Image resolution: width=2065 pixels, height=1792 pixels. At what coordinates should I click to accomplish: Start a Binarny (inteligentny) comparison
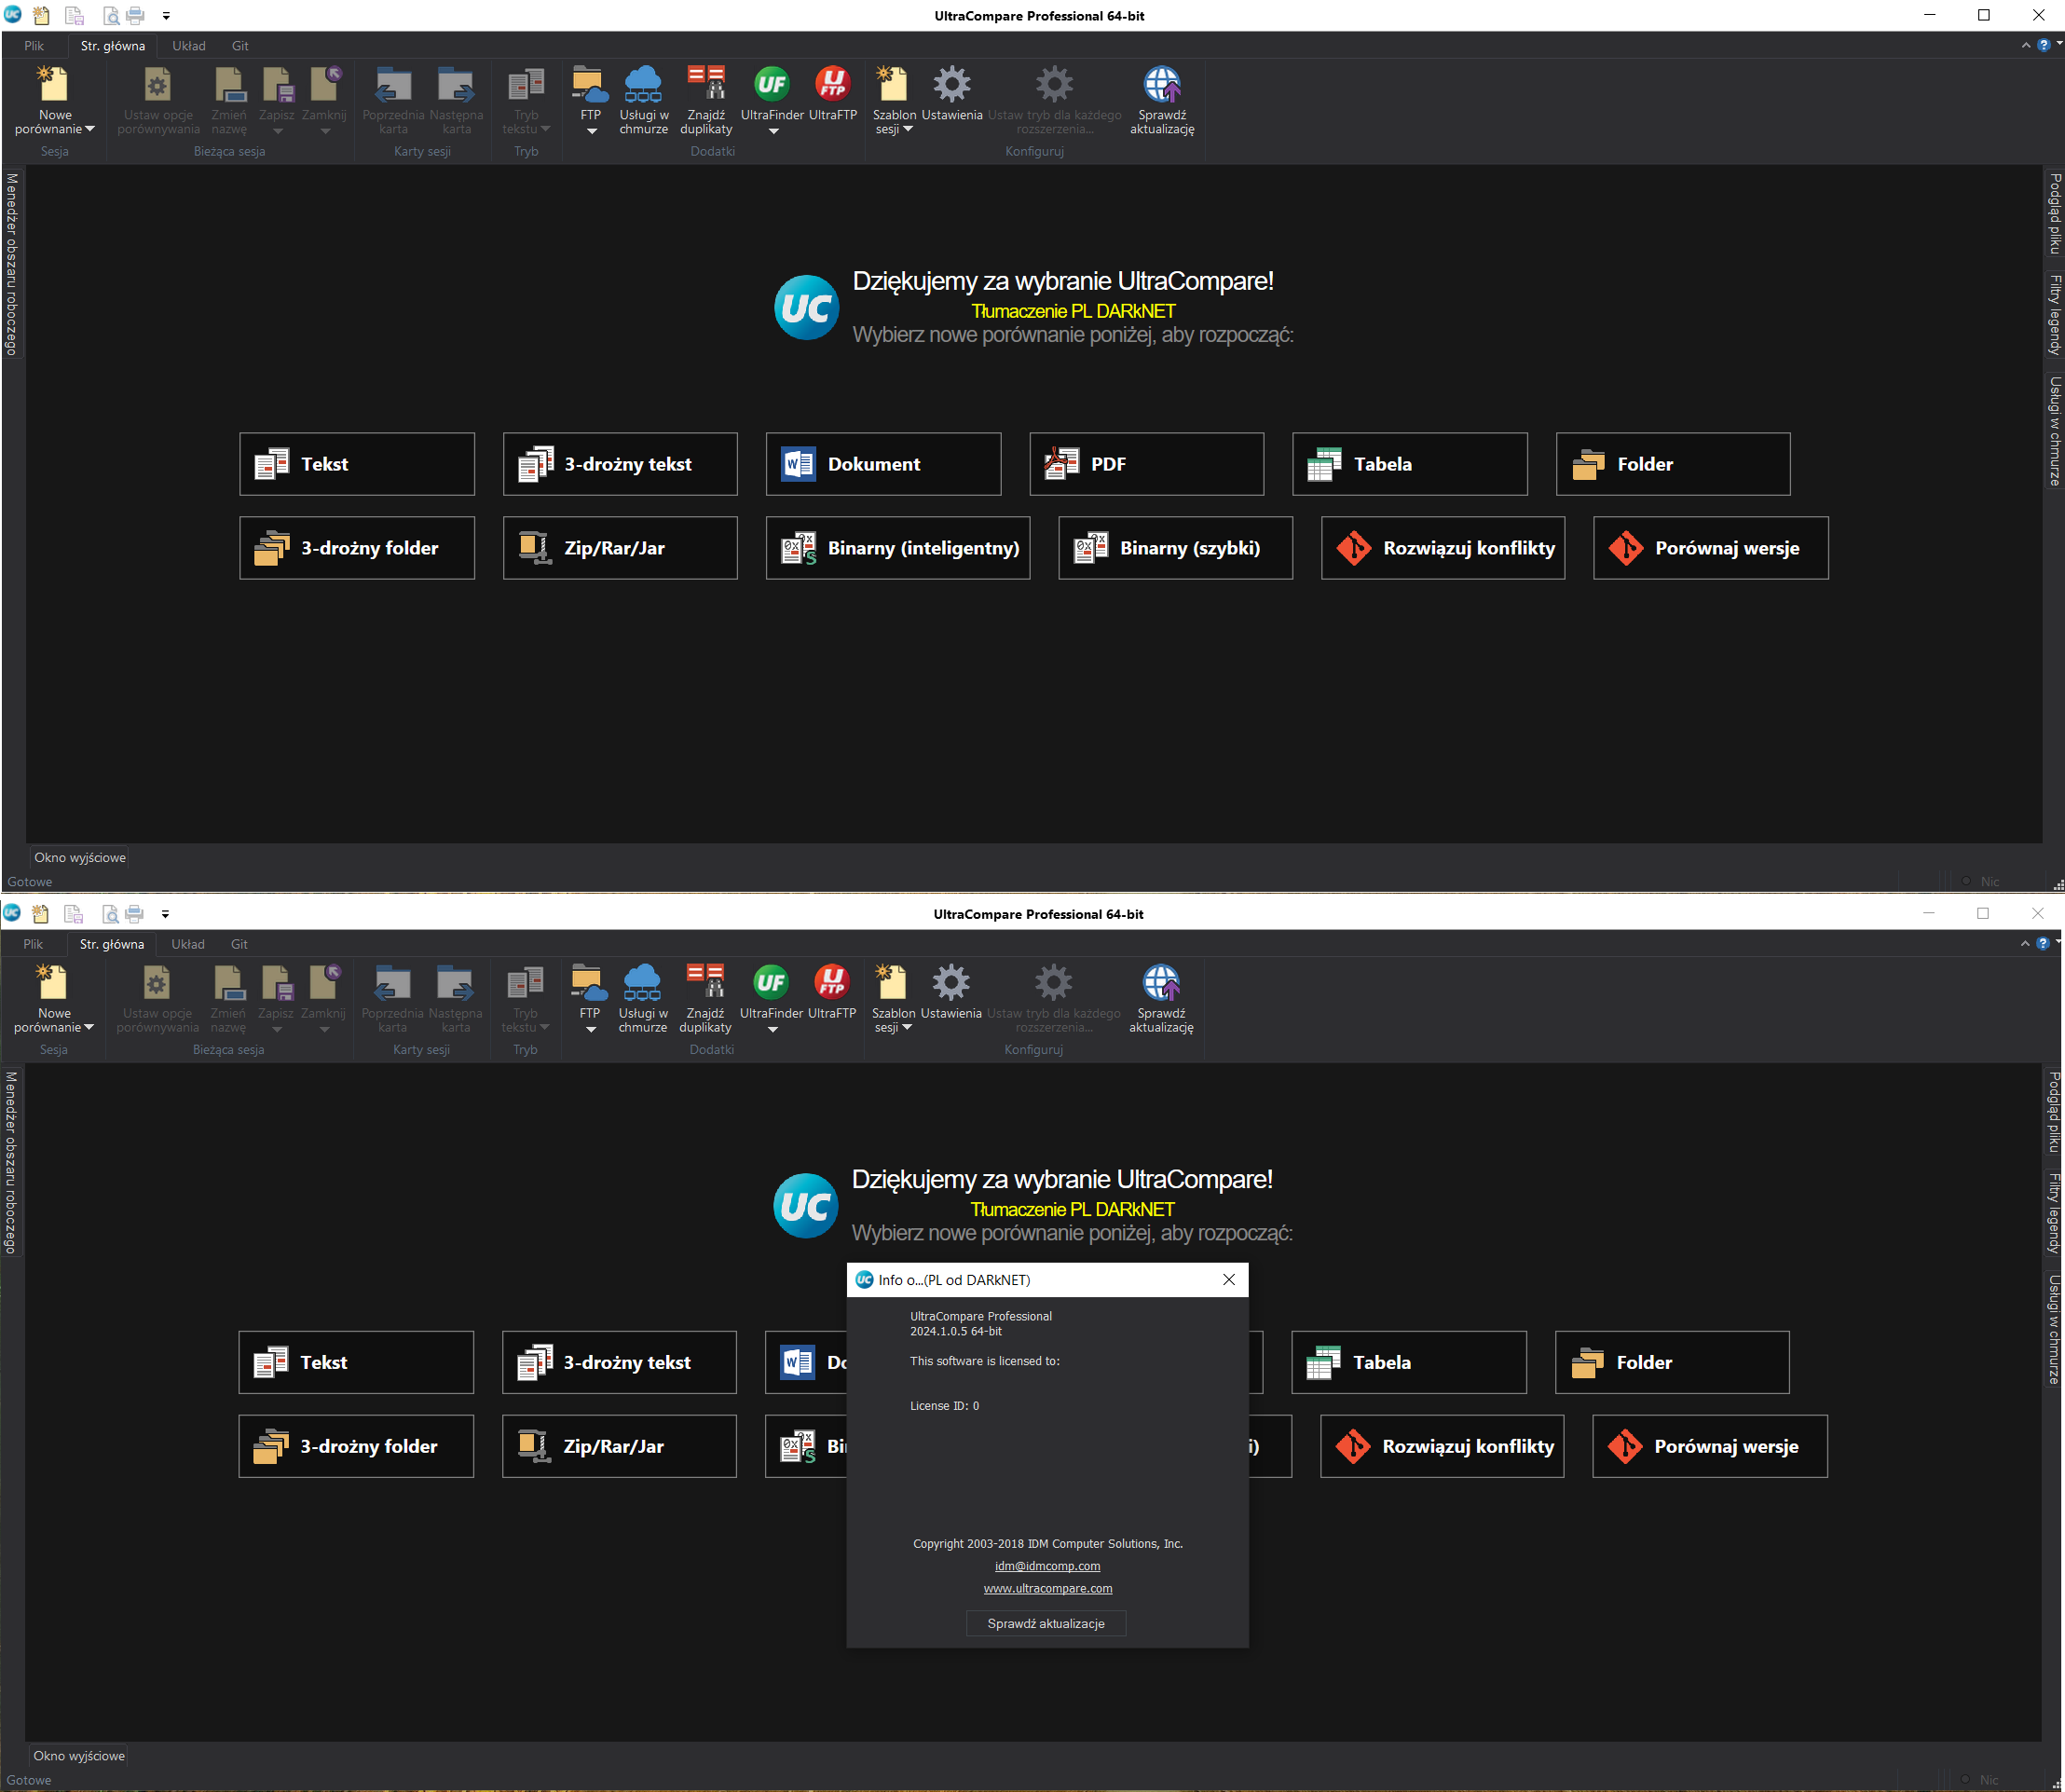897,548
